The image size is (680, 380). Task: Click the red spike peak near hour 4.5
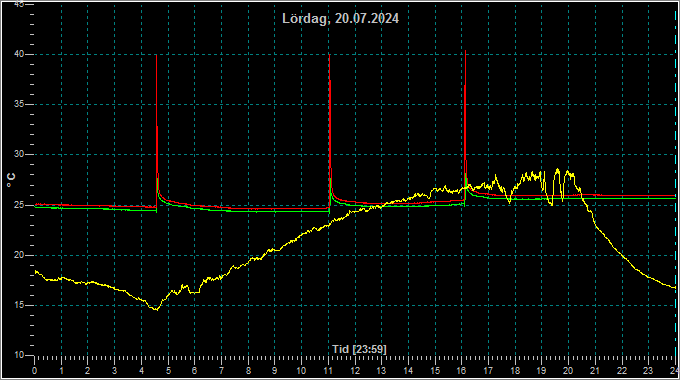pyautogui.click(x=157, y=56)
